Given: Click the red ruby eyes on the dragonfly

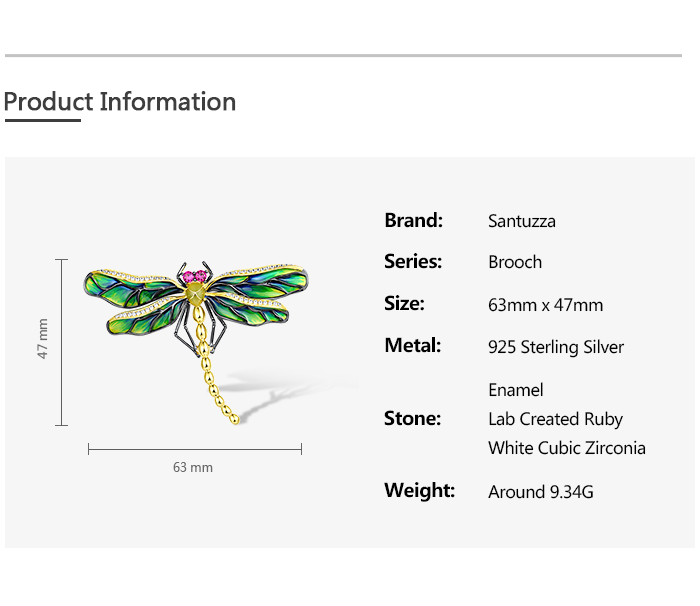Looking at the screenshot, I should [195, 274].
